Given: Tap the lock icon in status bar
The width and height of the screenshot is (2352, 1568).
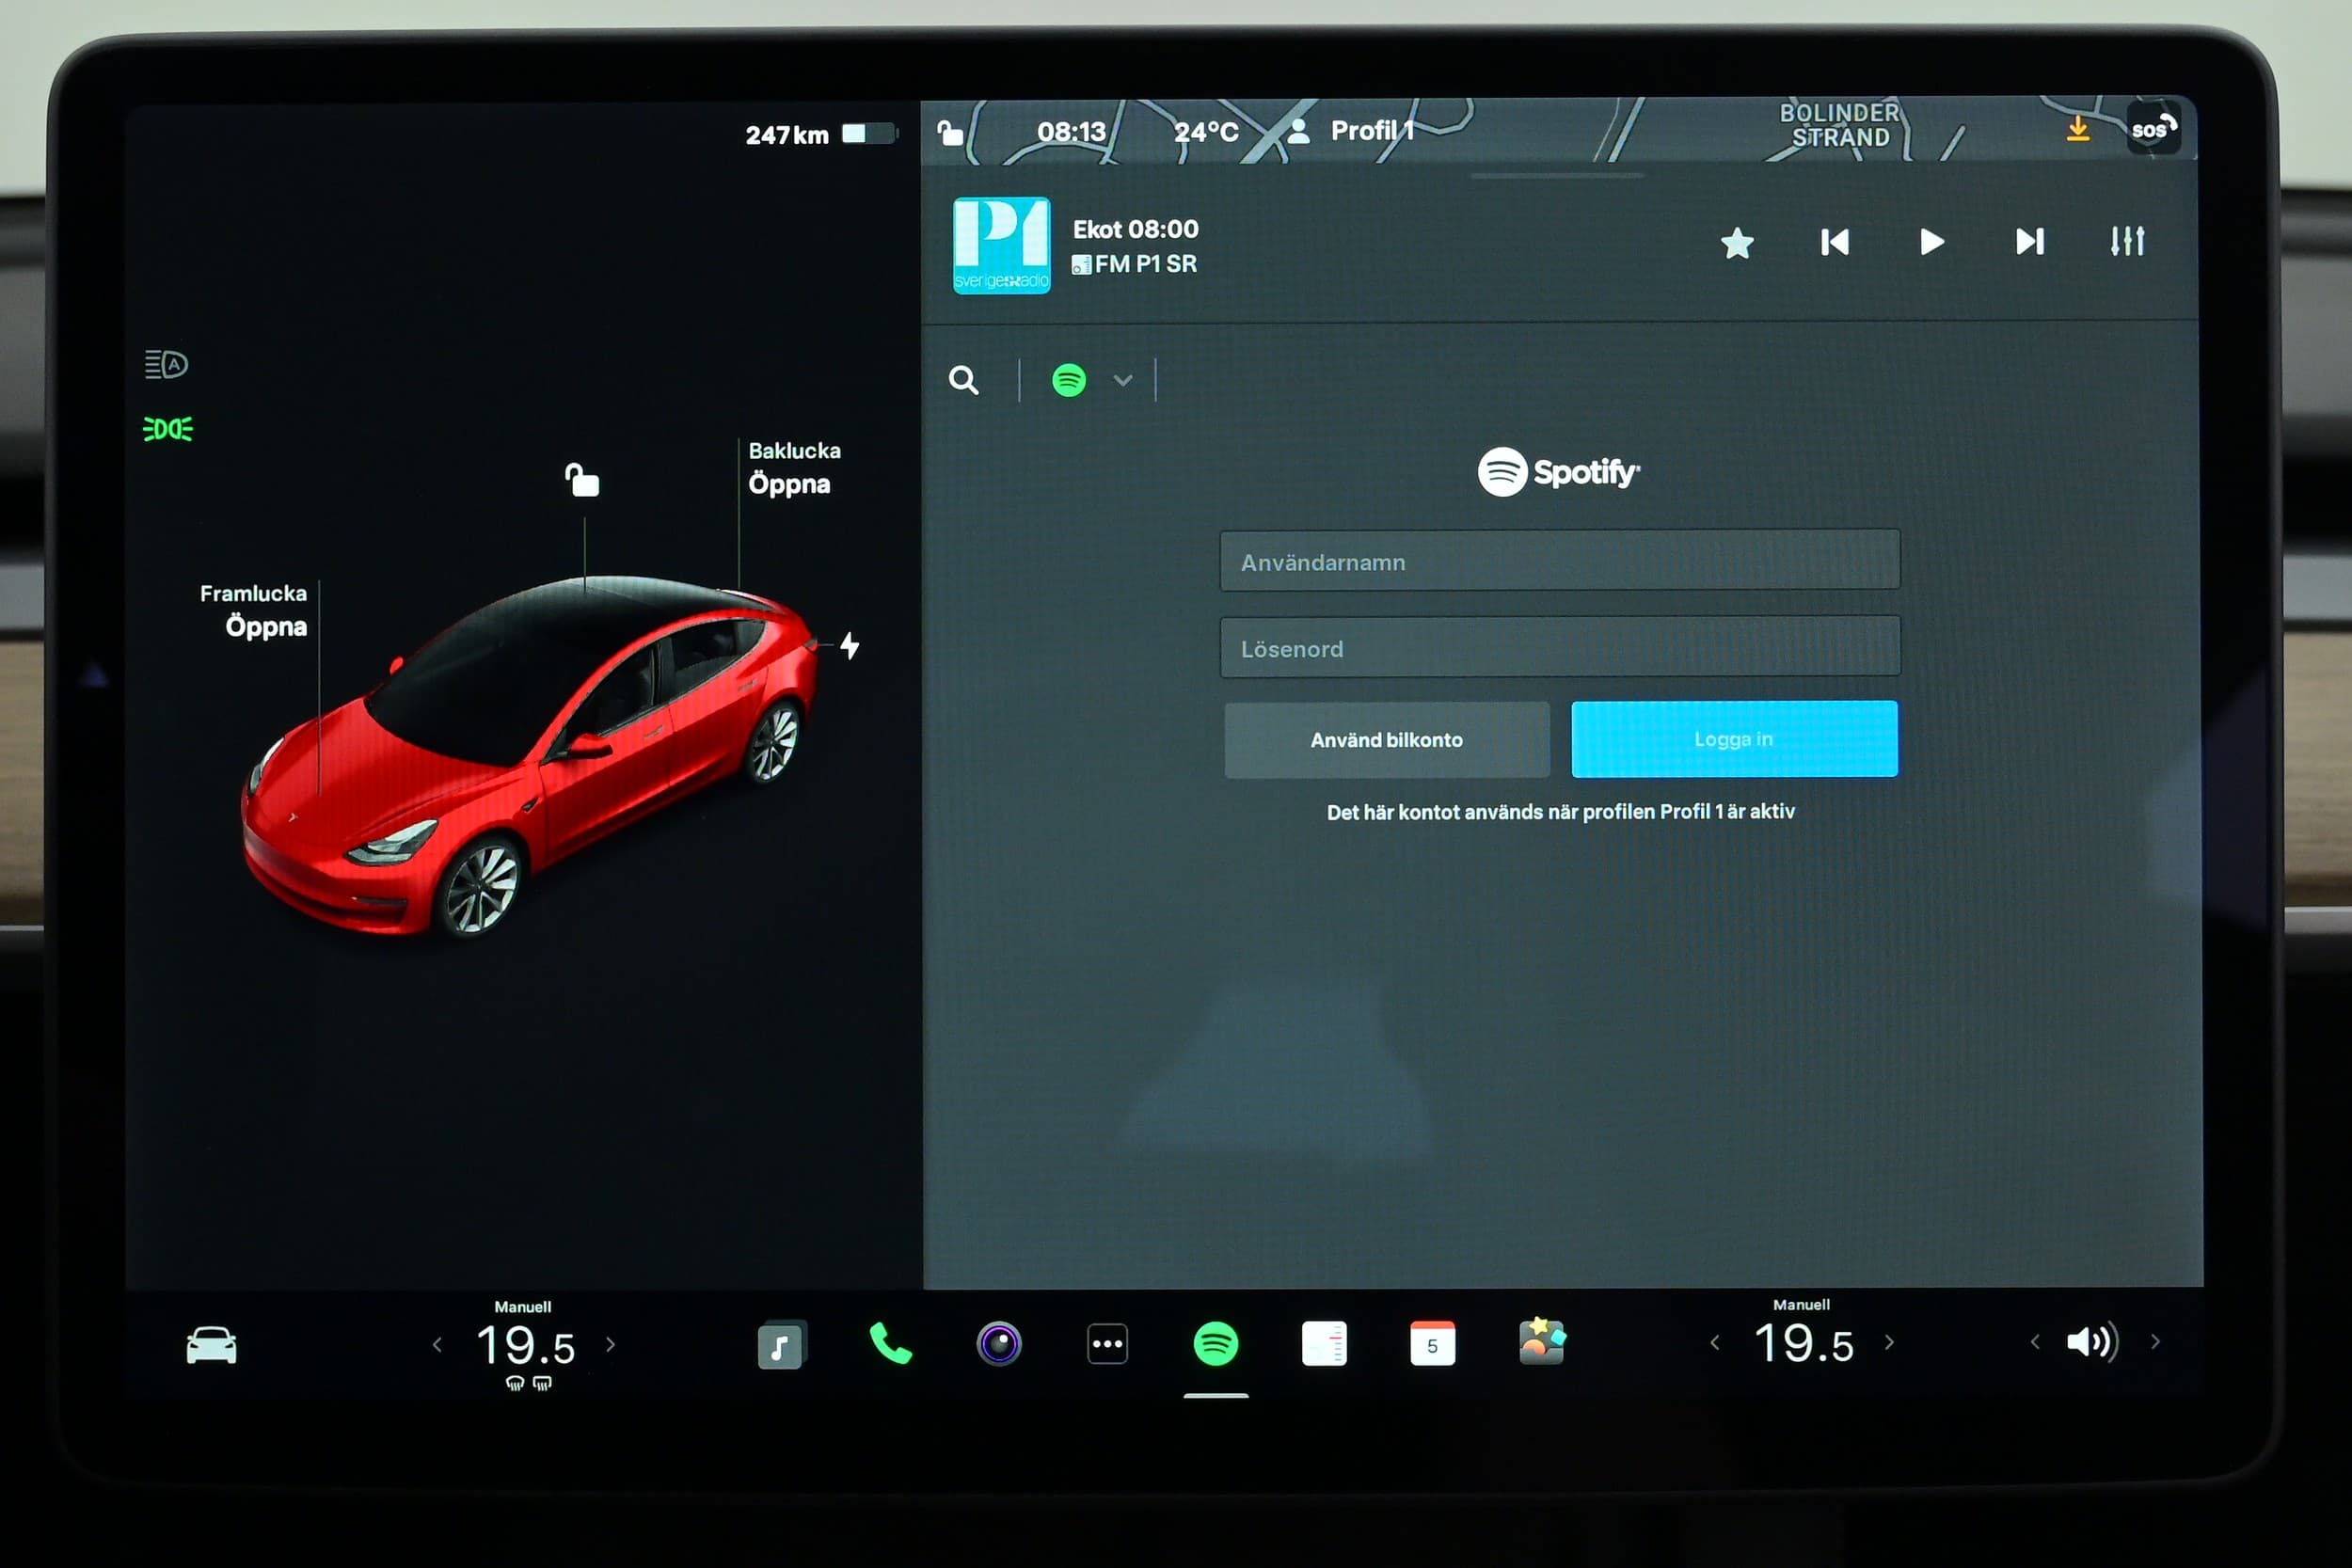Looking at the screenshot, I should 950,132.
